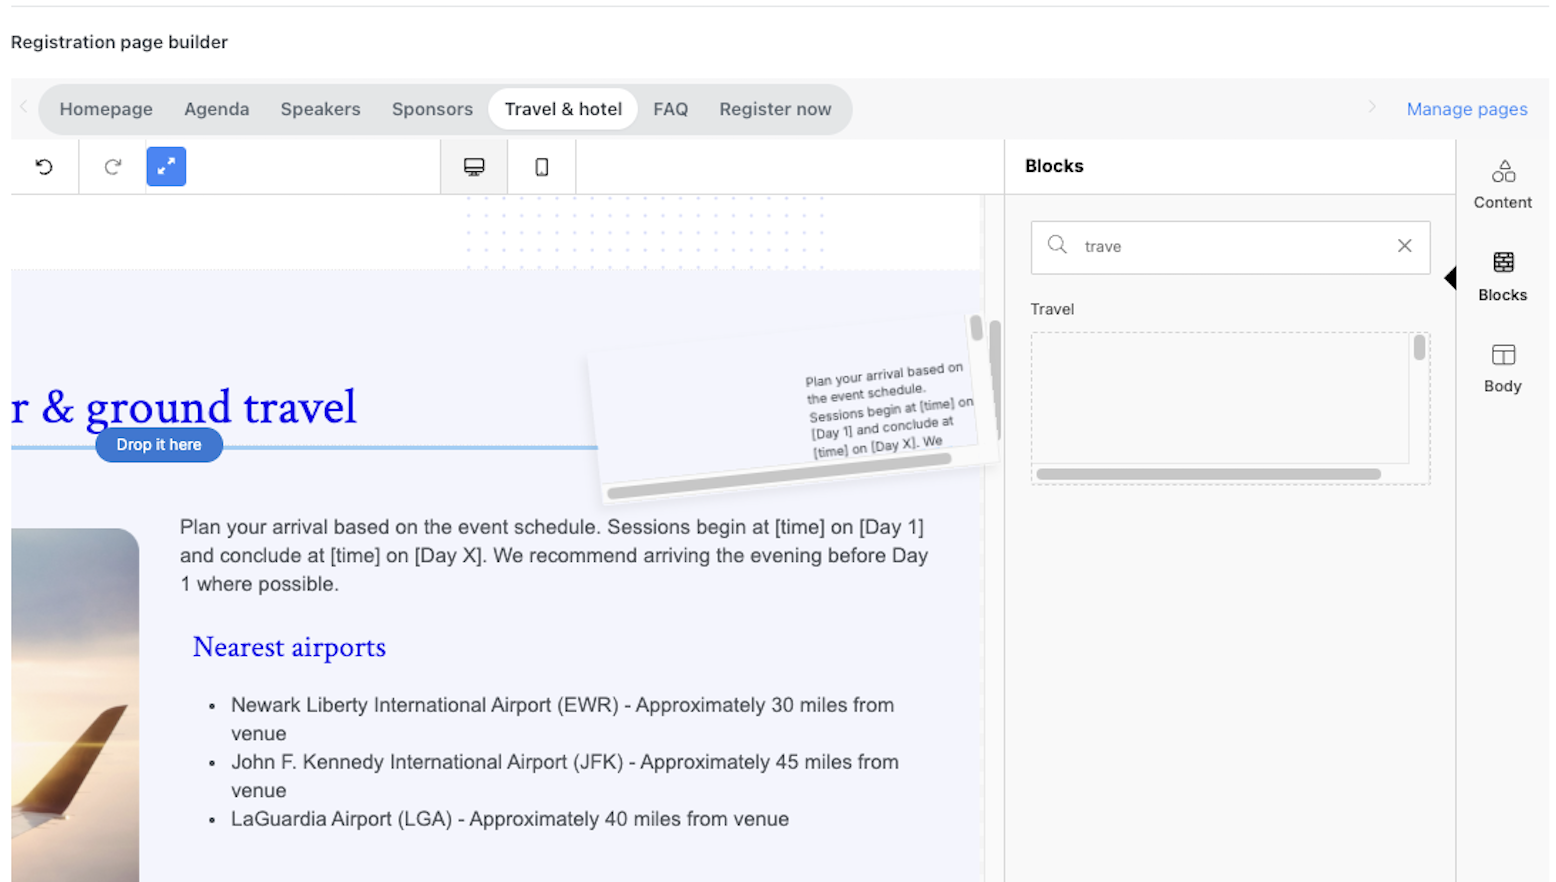Open the Manage pages link
Viewport: 1556px width, 882px height.
point(1467,109)
